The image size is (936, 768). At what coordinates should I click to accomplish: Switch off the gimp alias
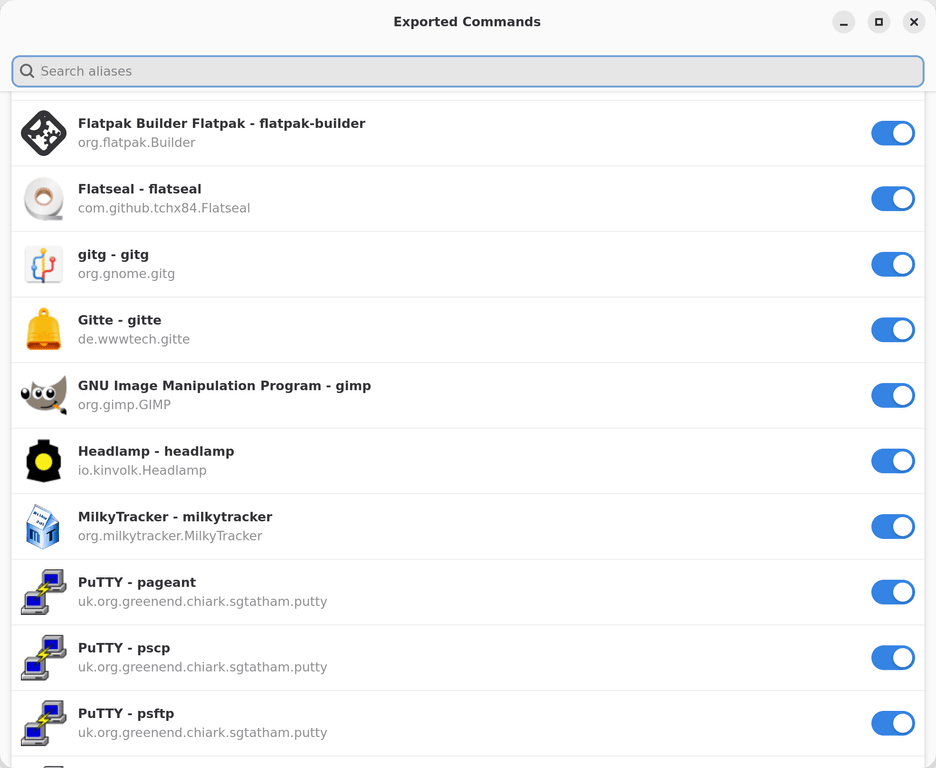click(893, 395)
